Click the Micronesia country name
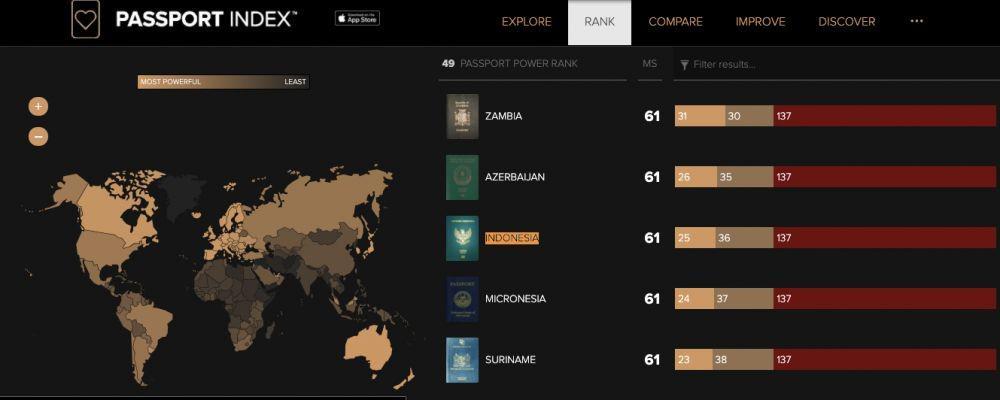The height and width of the screenshot is (400, 1000). pos(515,299)
